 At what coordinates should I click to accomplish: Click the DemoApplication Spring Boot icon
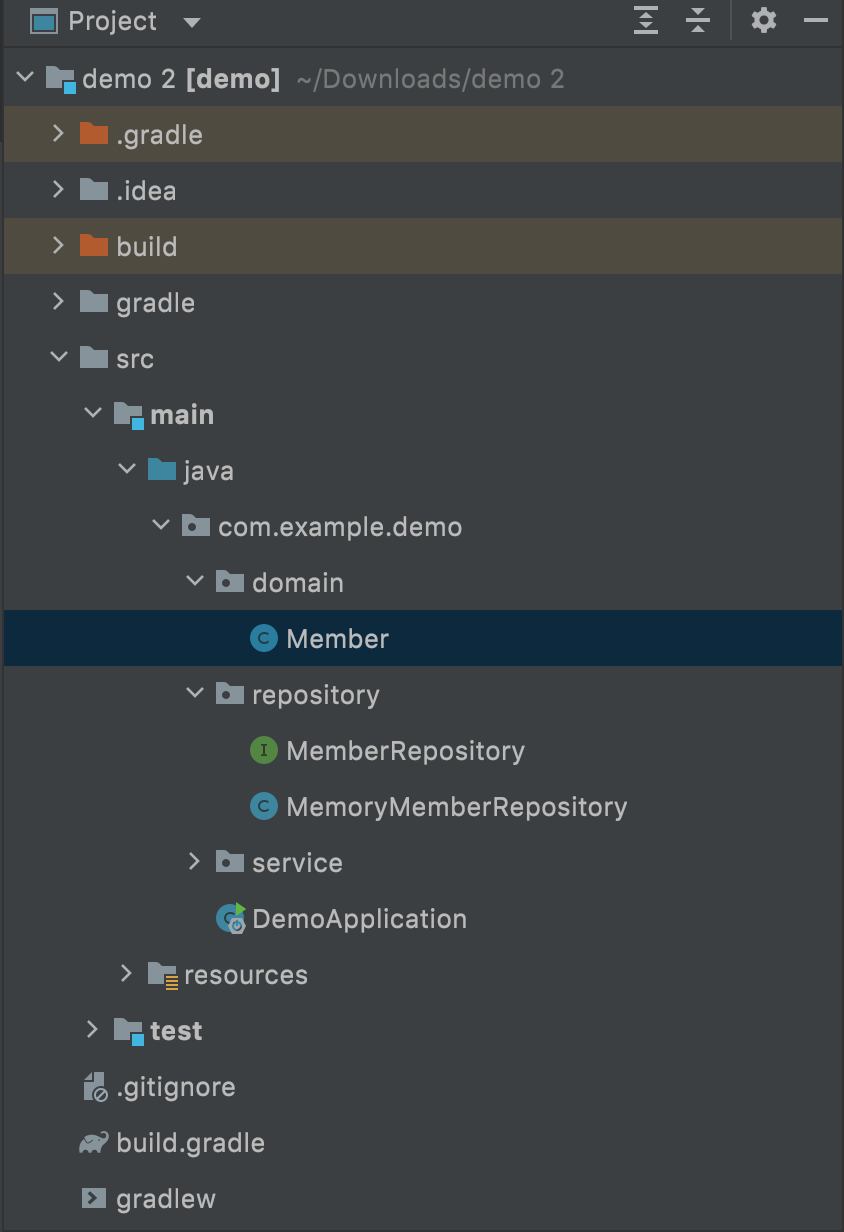[231, 918]
